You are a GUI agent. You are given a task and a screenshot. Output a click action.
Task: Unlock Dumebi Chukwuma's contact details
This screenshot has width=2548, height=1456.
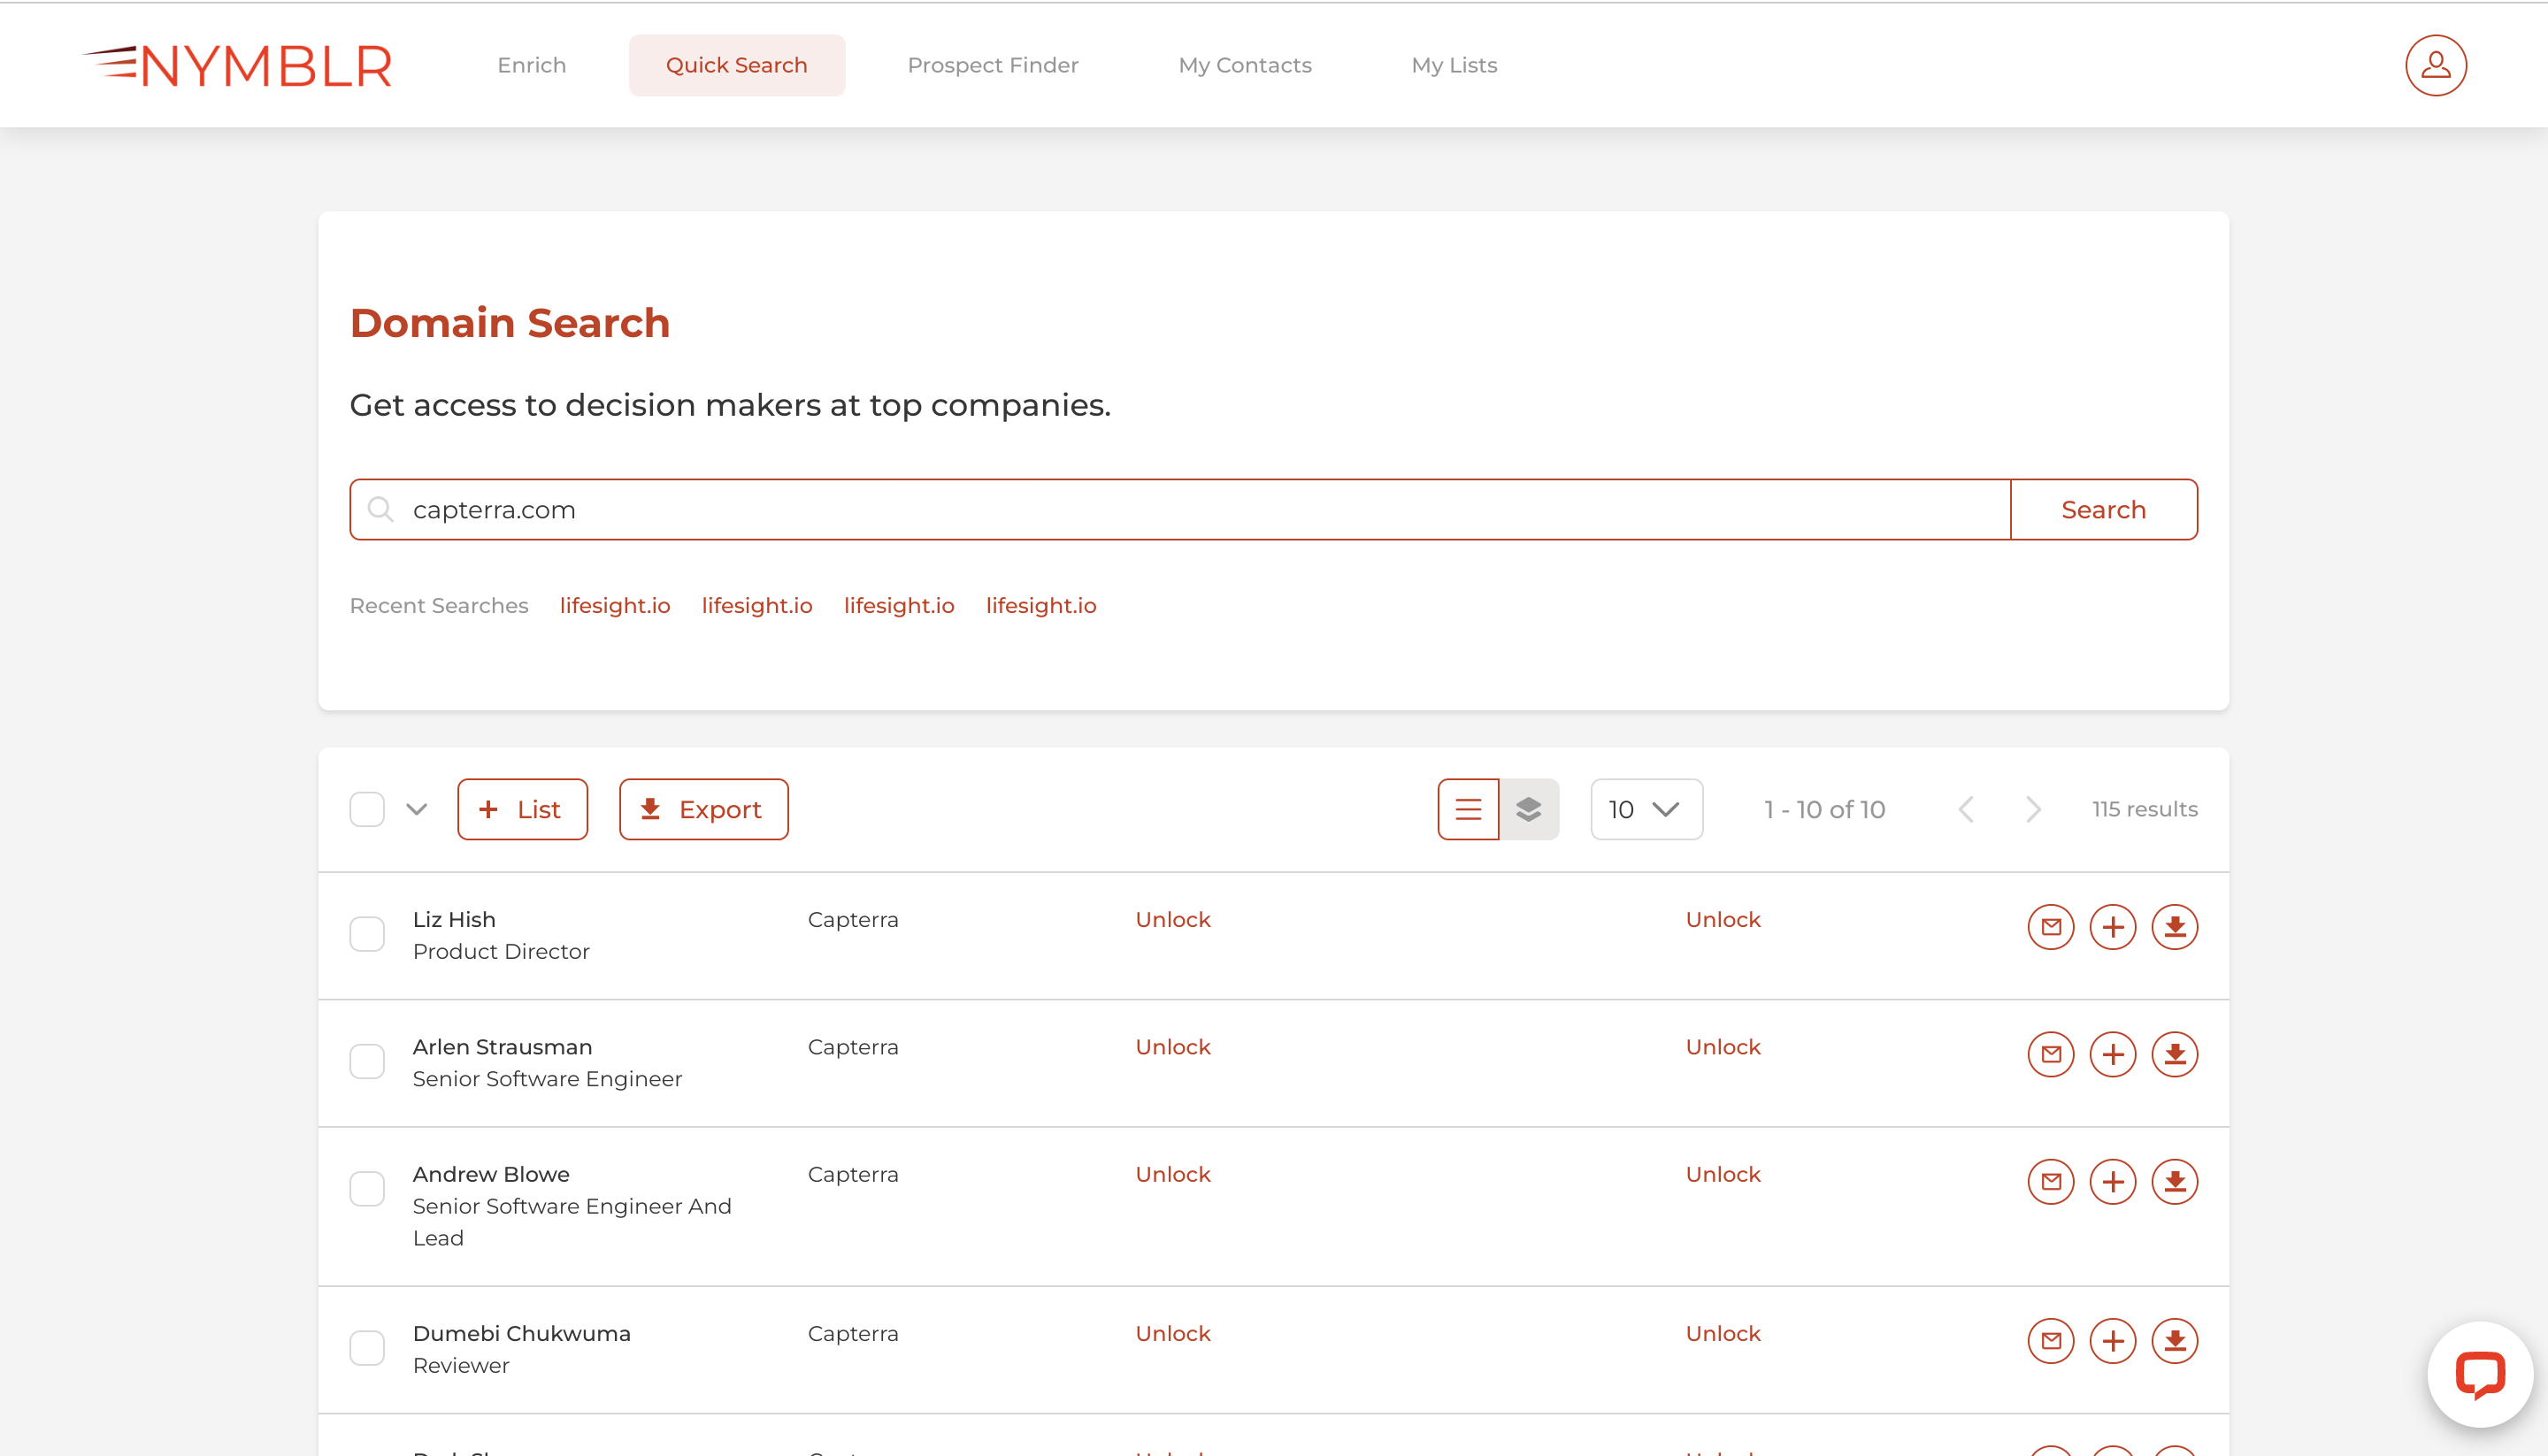point(1172,1332)
